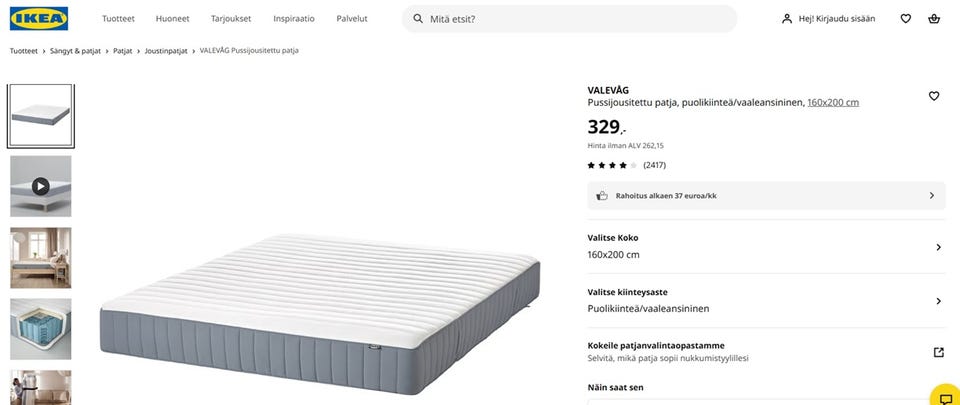This screenshot has width=960, height=405.
Task: Open the Inspiraatio menu
Action: 294,19
